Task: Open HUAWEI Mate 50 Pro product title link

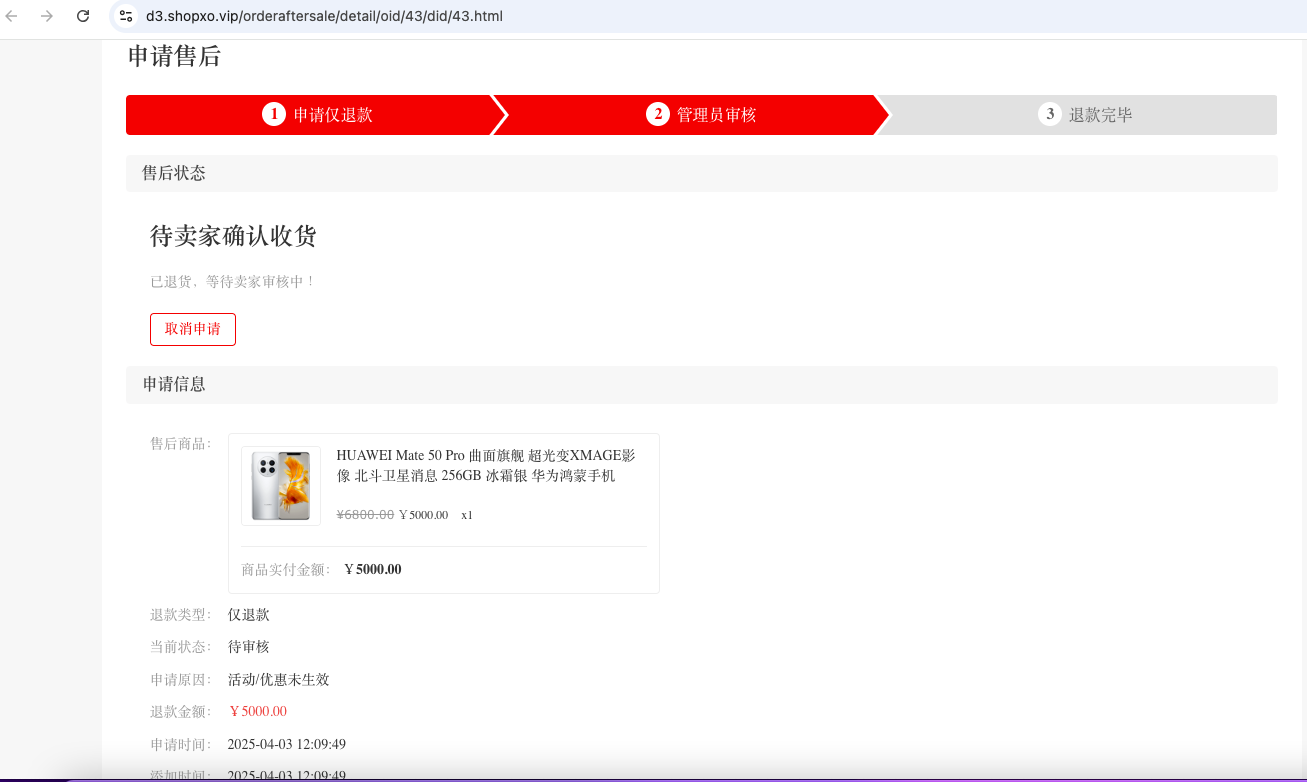Action: click(486, 466)
